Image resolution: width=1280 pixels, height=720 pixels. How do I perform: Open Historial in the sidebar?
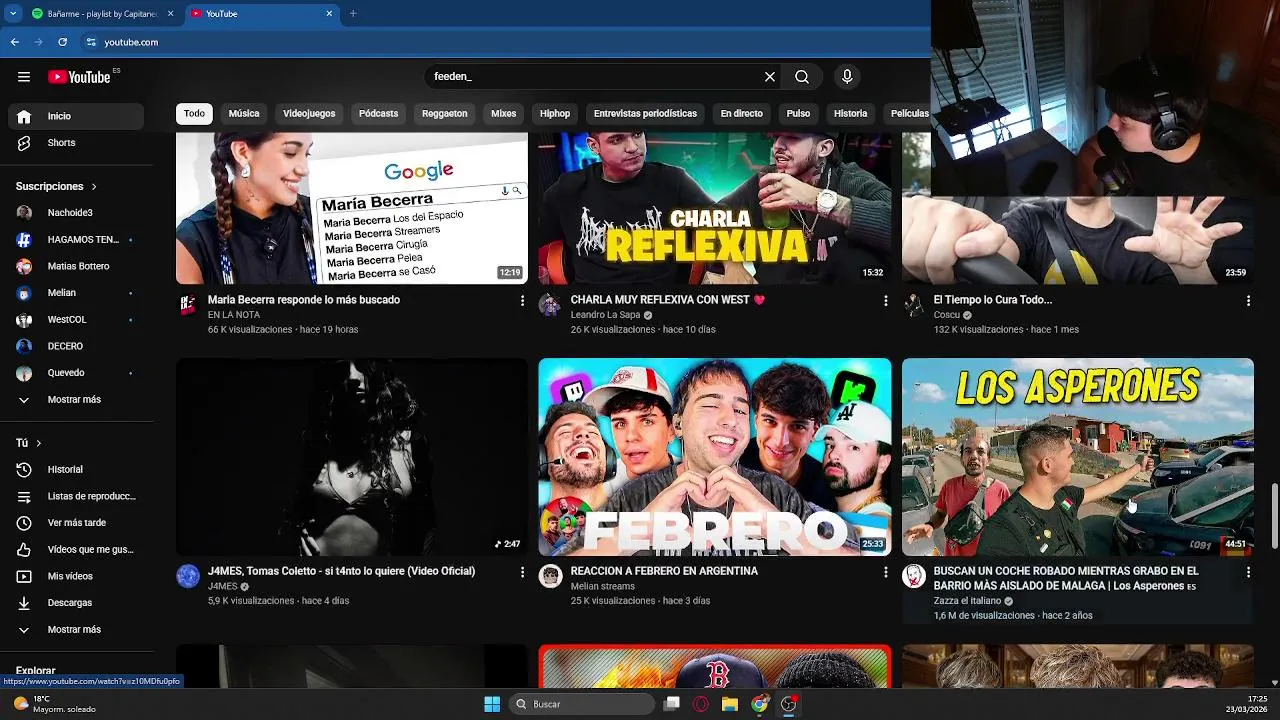click(77, 470)
